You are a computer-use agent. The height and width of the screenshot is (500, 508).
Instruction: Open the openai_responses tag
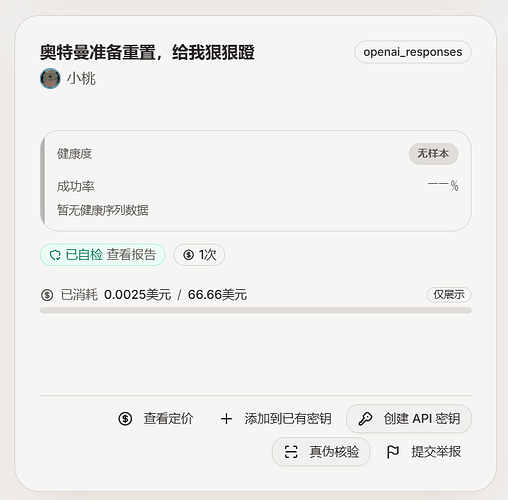point(413,52)
